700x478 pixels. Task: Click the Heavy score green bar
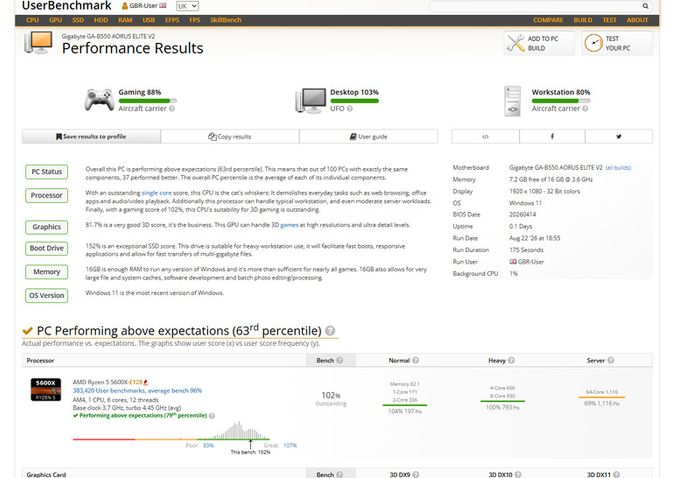coord(502,401)
